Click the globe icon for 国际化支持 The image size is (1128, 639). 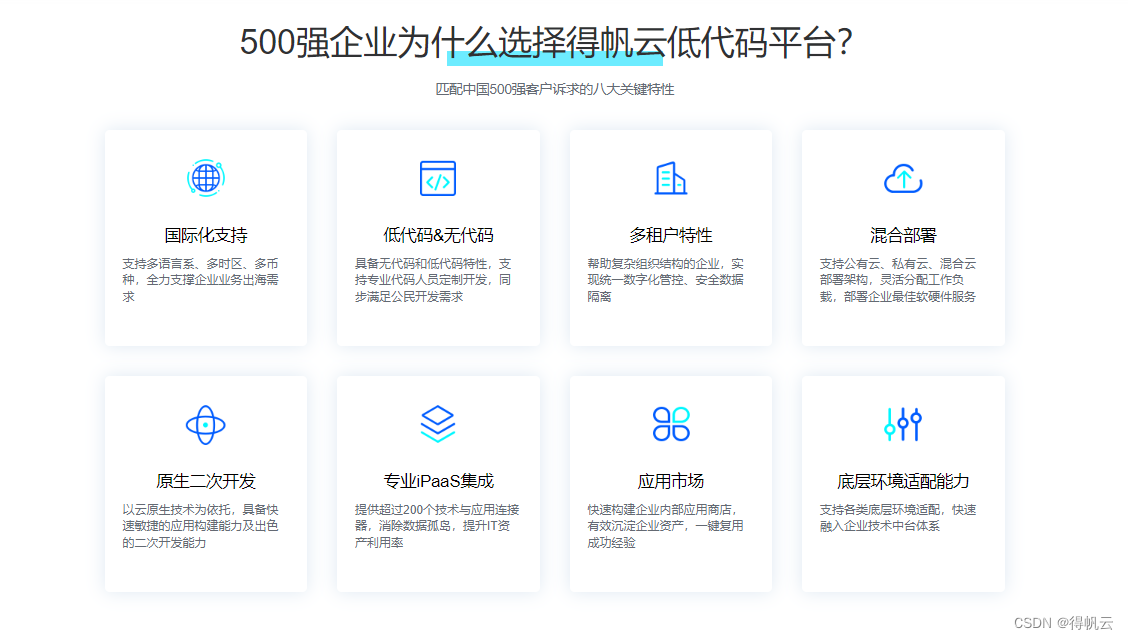point(206,178)
